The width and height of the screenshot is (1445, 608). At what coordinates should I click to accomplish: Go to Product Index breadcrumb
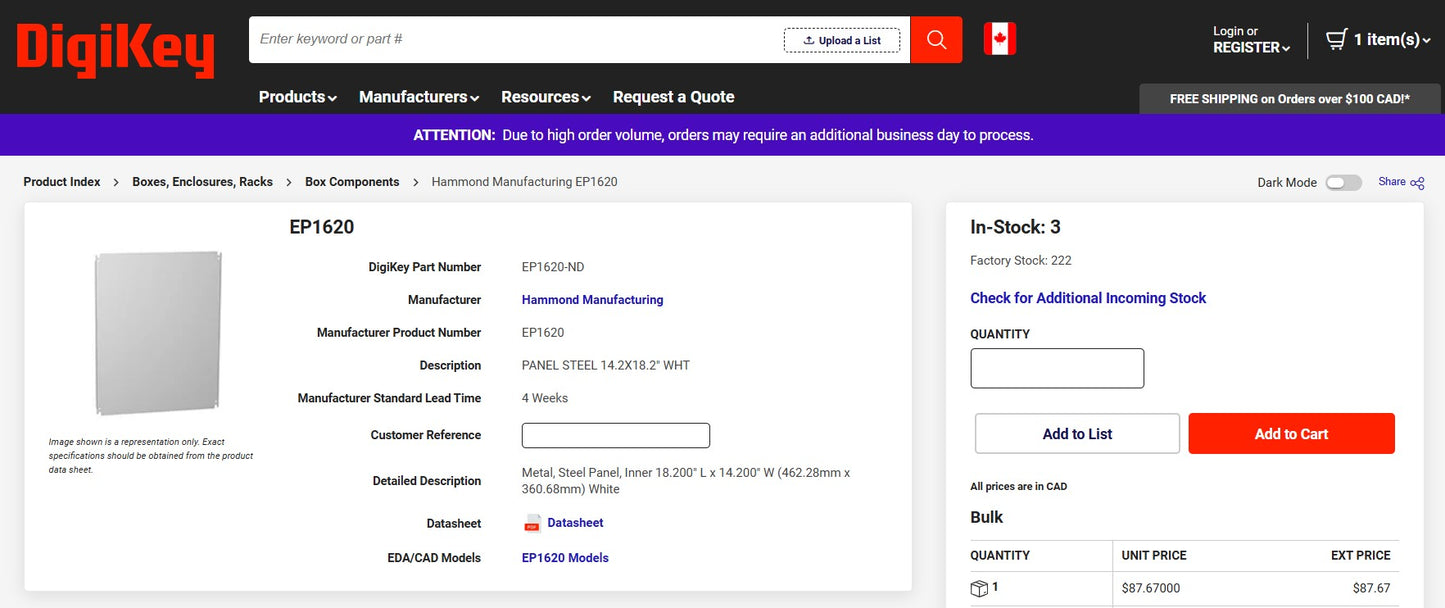pos(62,182)
